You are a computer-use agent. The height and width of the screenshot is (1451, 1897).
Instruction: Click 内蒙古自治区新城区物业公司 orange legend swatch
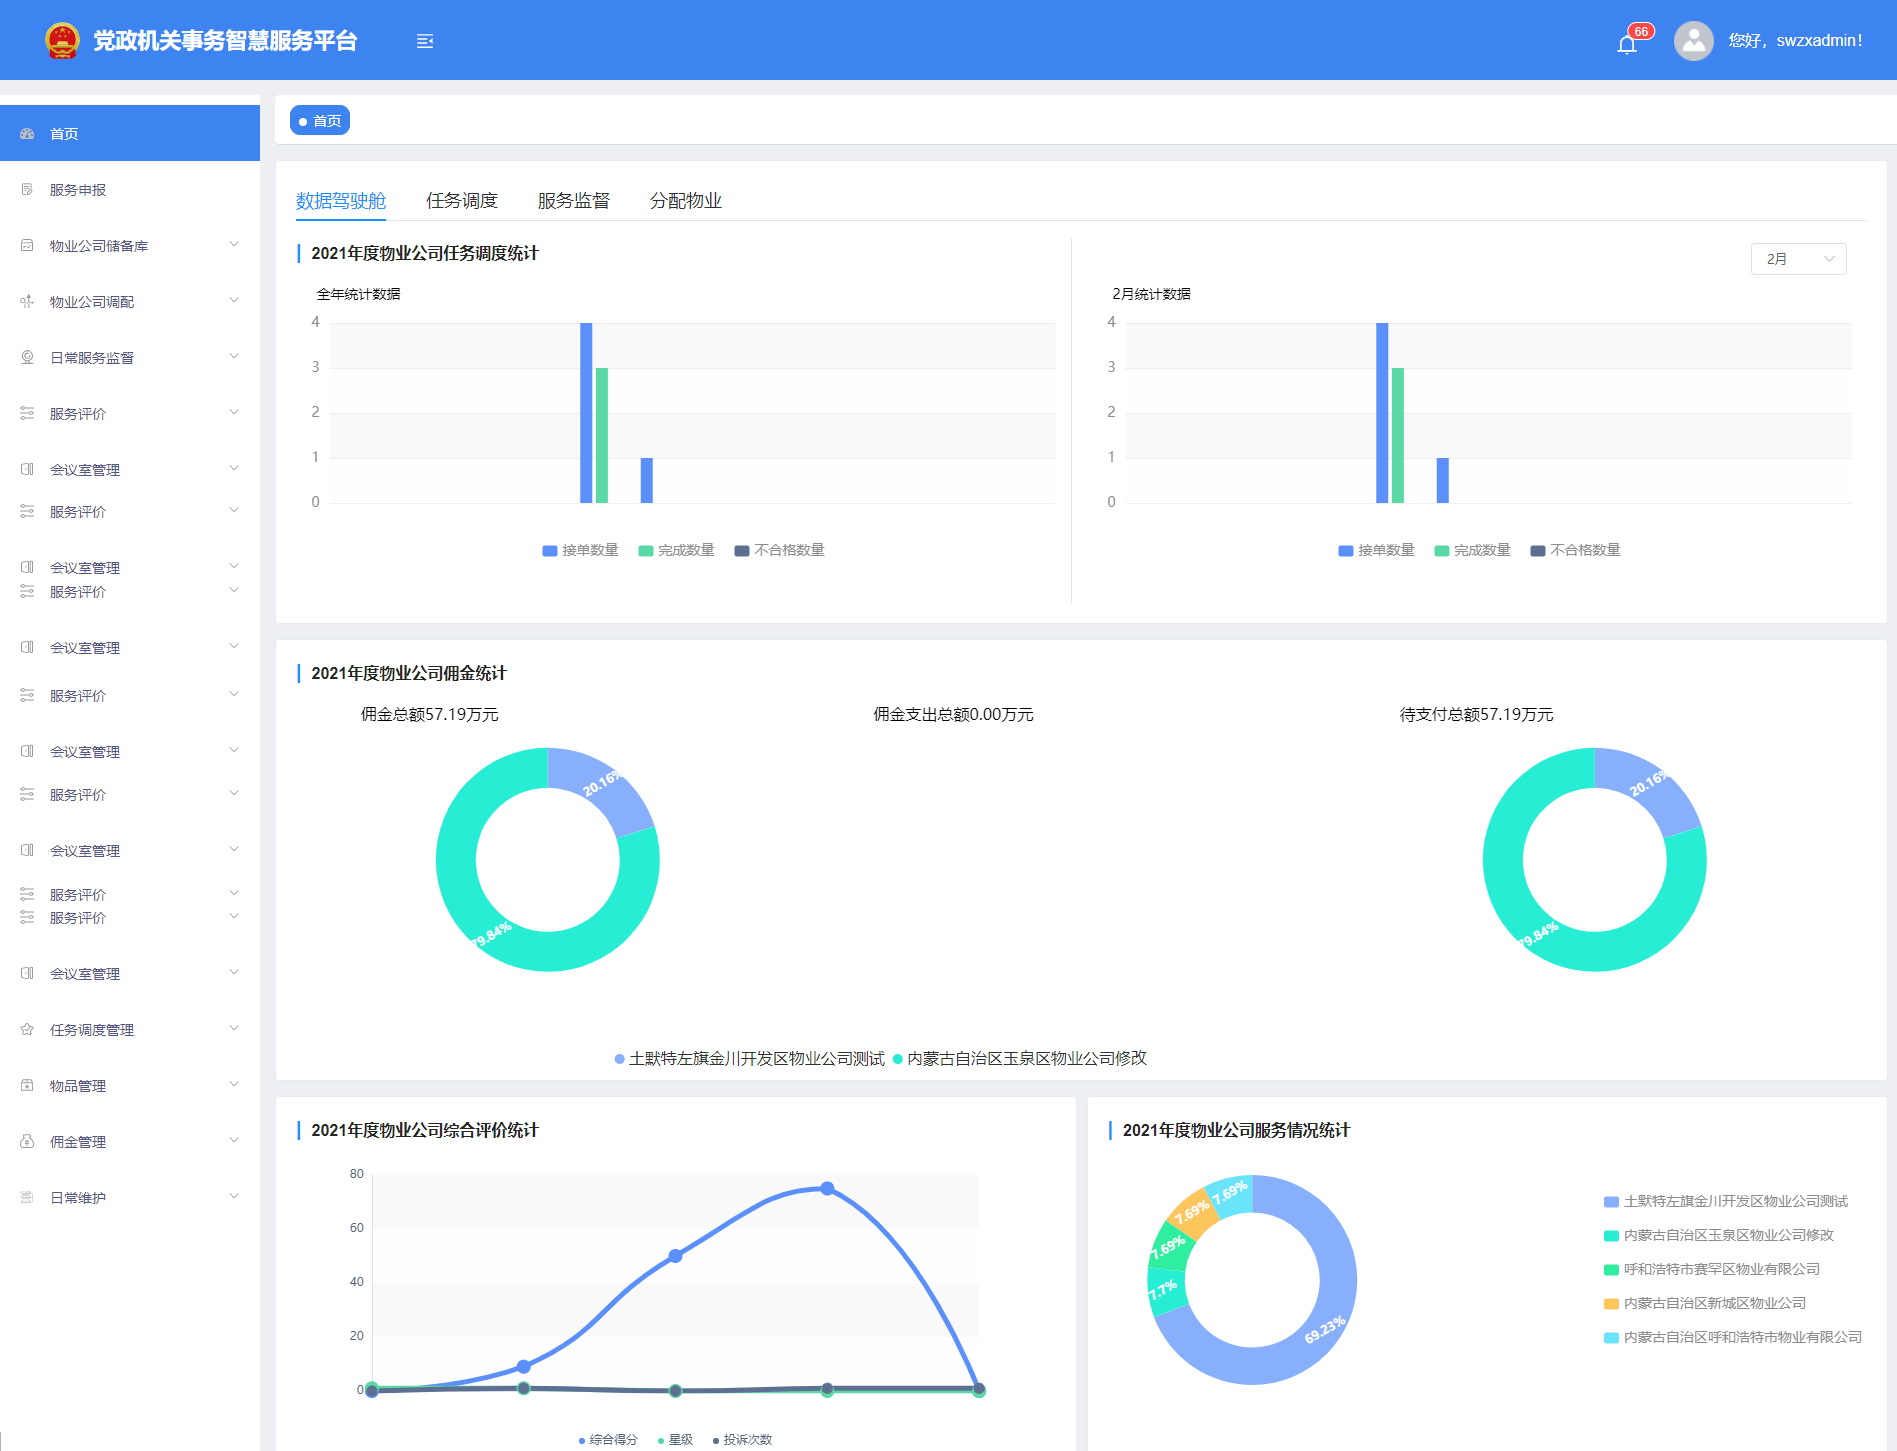[x=1611, y=1303]
